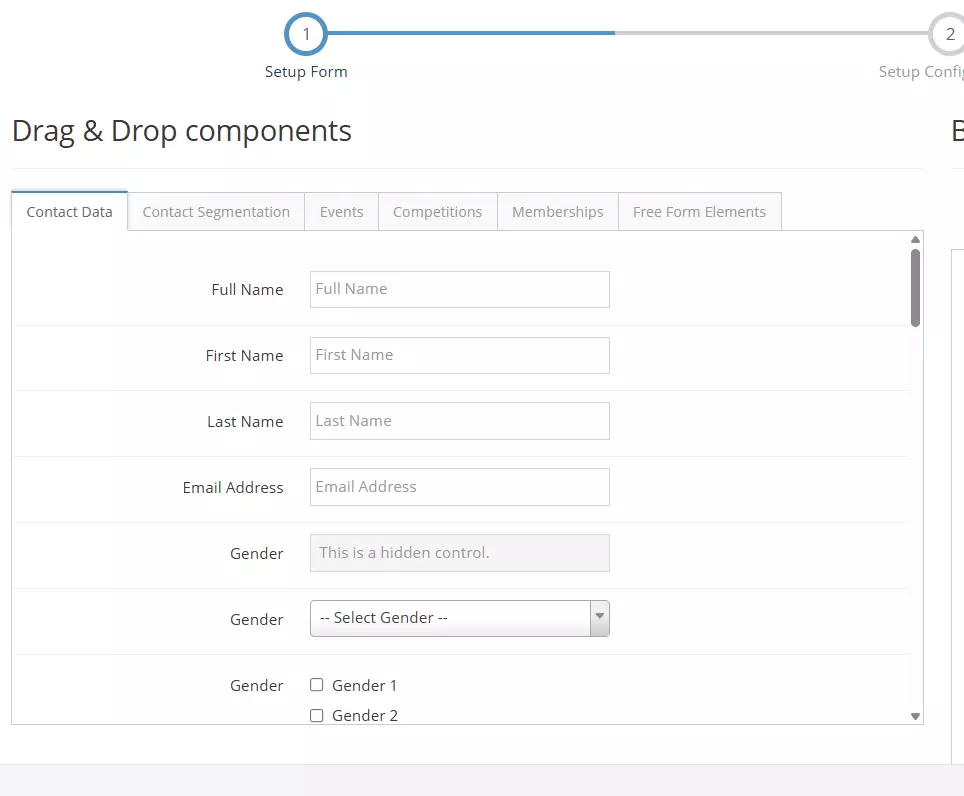This screenshot has width=964, height=796.
Task: Click the Select Gender dropdown arrow
Action: [599, 618]
